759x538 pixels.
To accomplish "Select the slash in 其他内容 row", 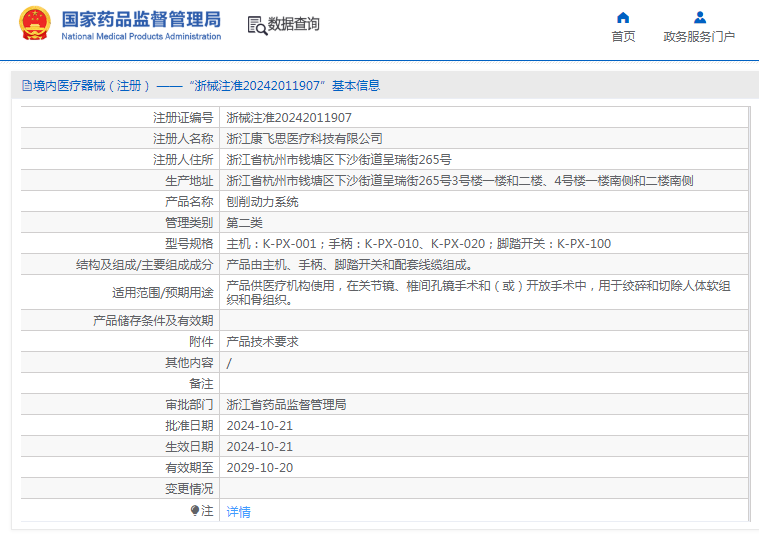I will (x=229, y=363).
